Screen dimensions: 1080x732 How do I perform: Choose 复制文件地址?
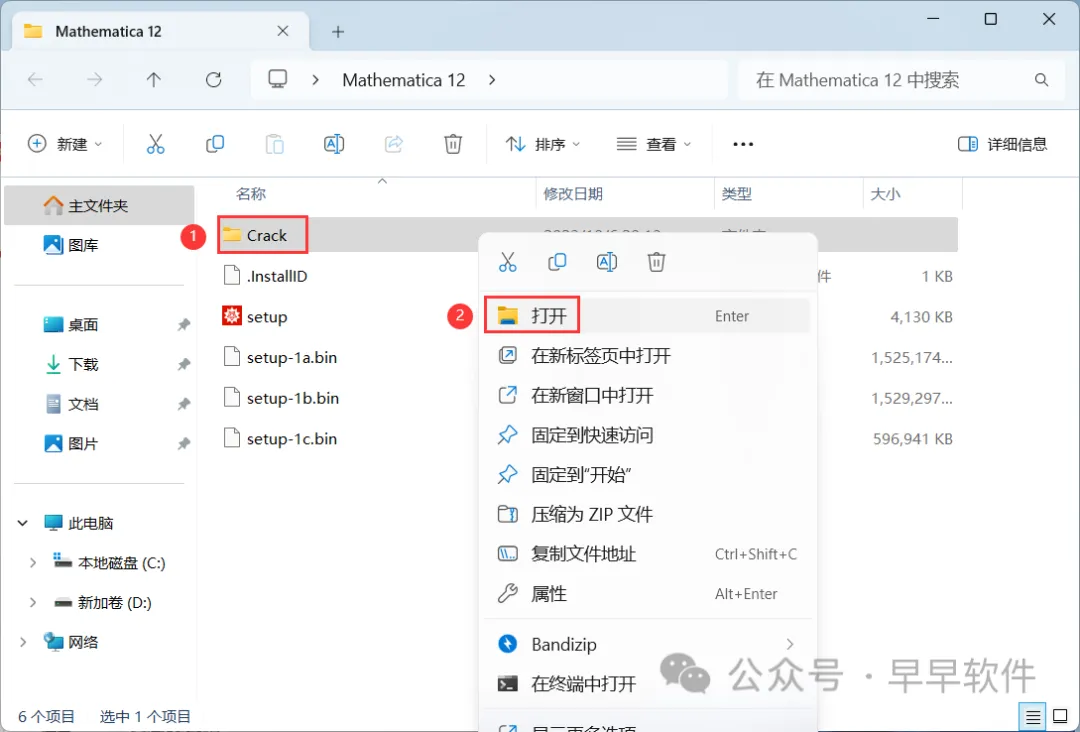point(647,554)
